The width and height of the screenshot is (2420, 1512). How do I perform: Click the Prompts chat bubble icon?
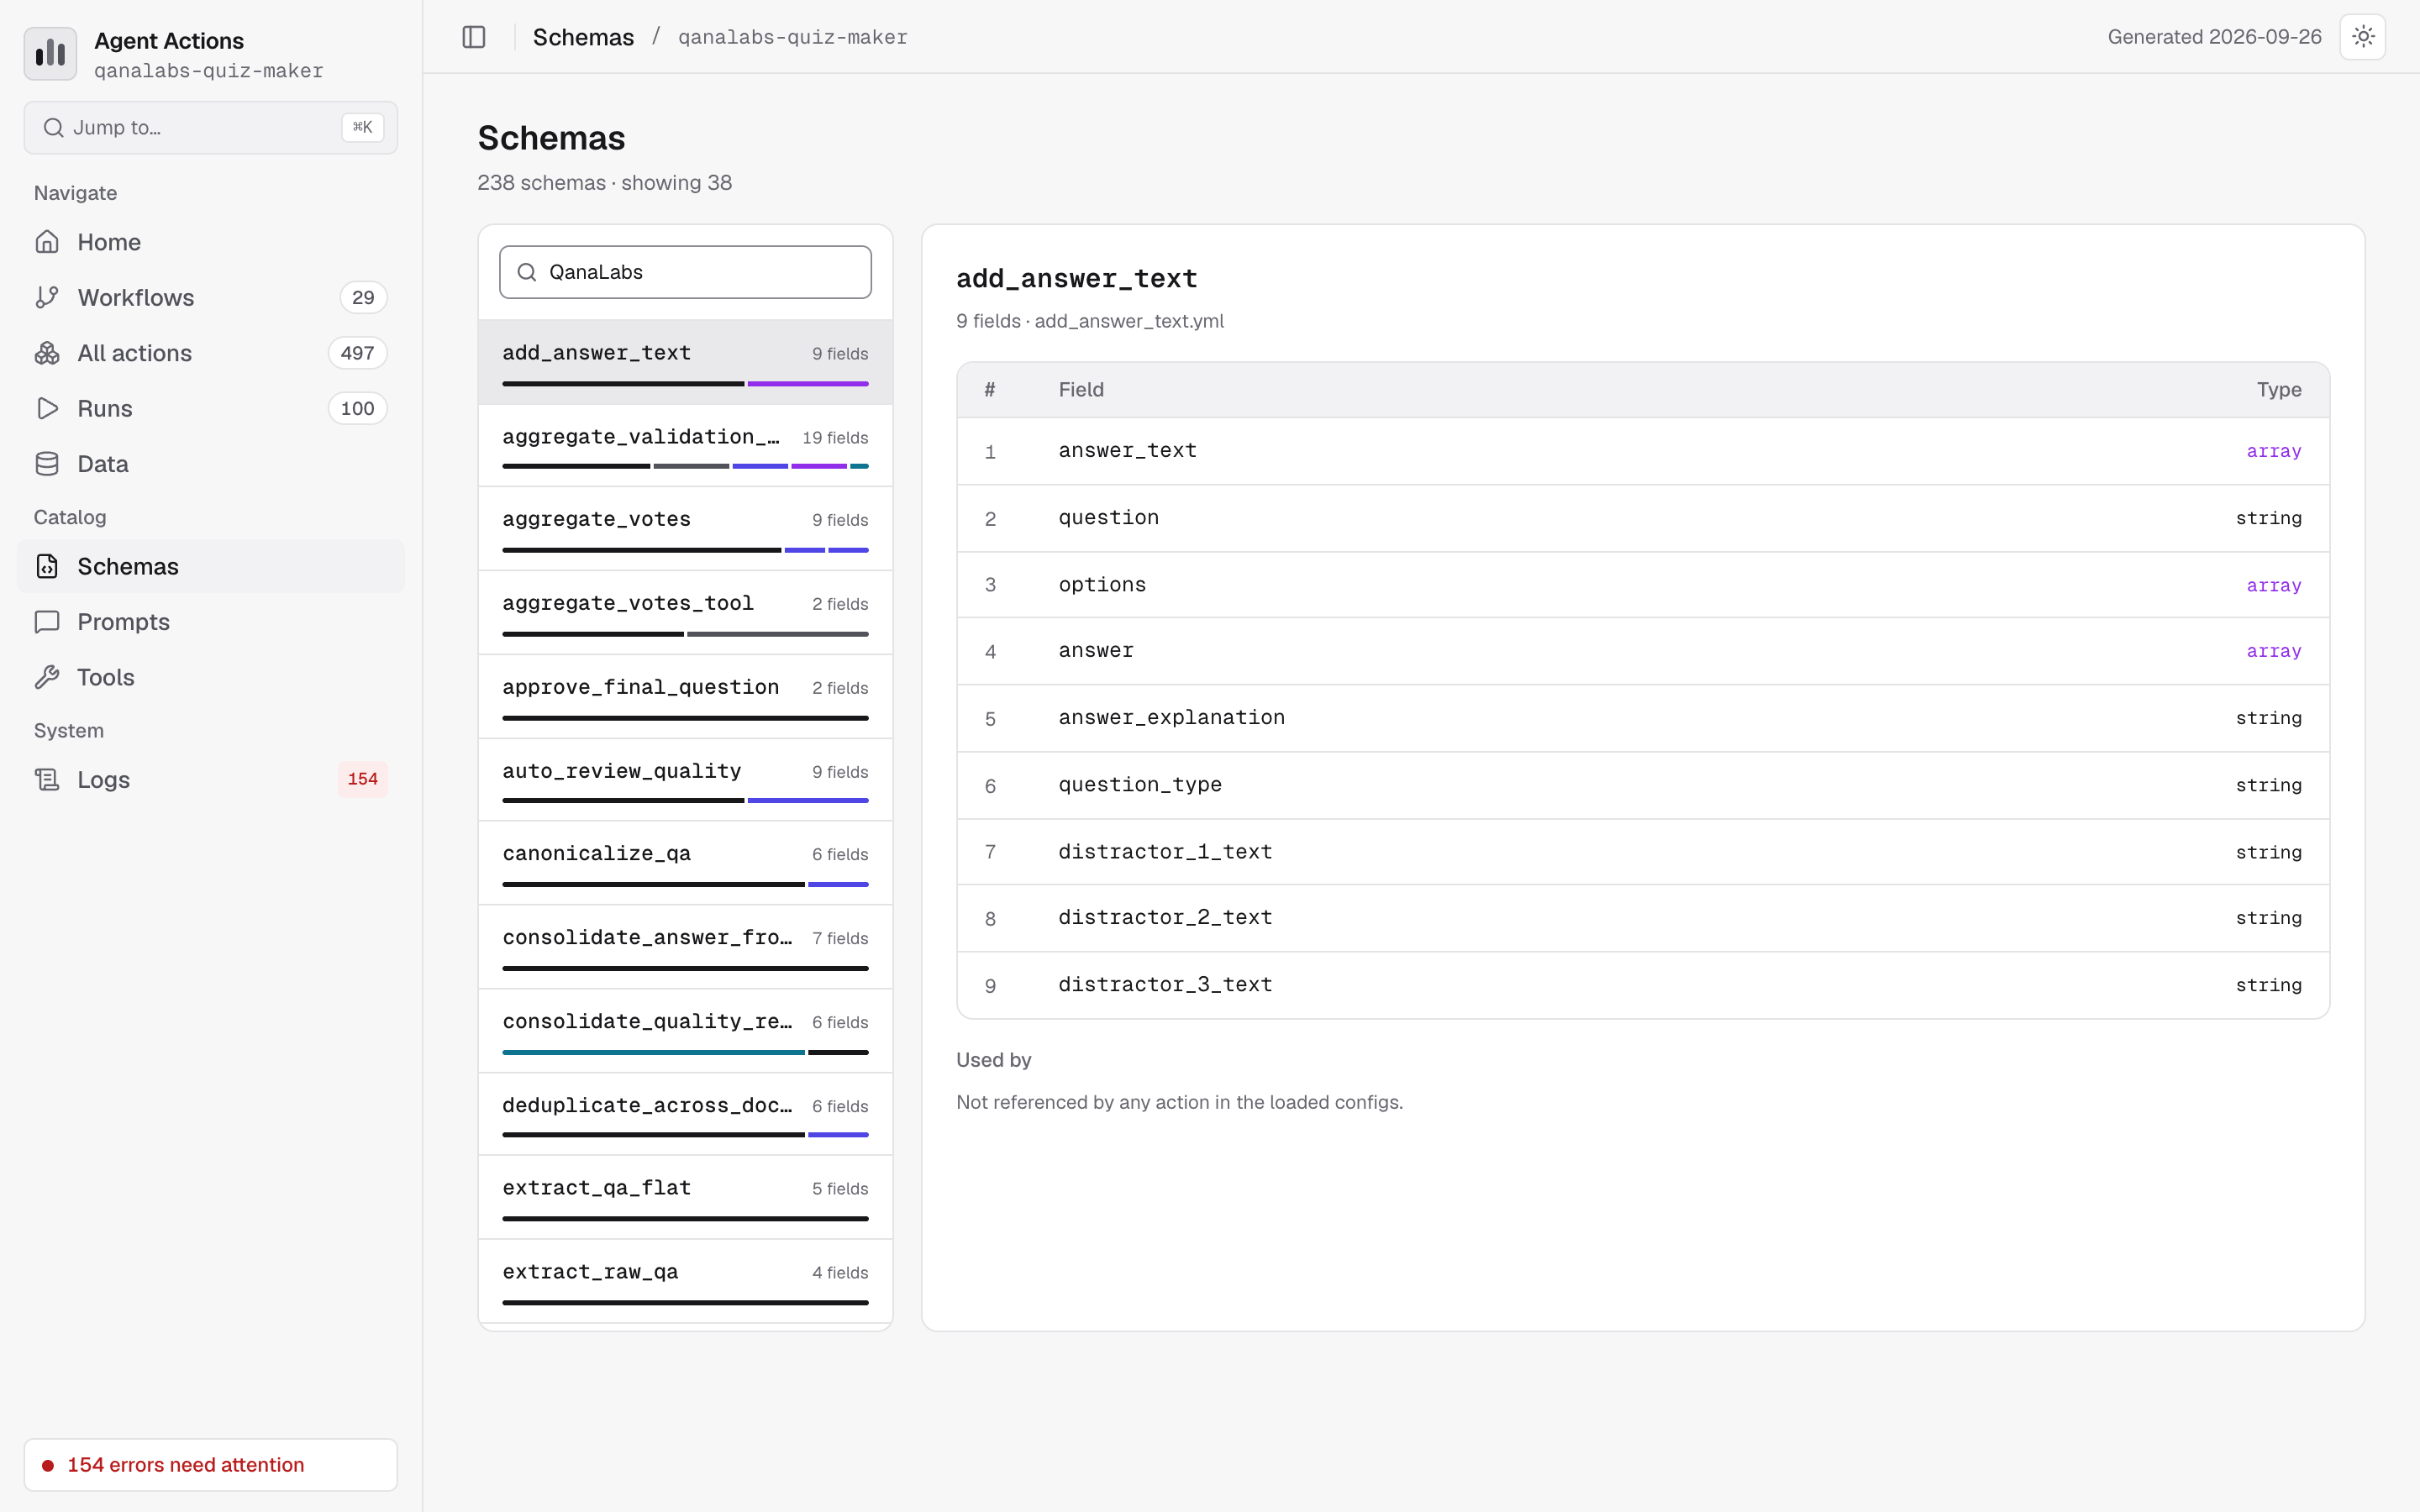click(47, 622)
